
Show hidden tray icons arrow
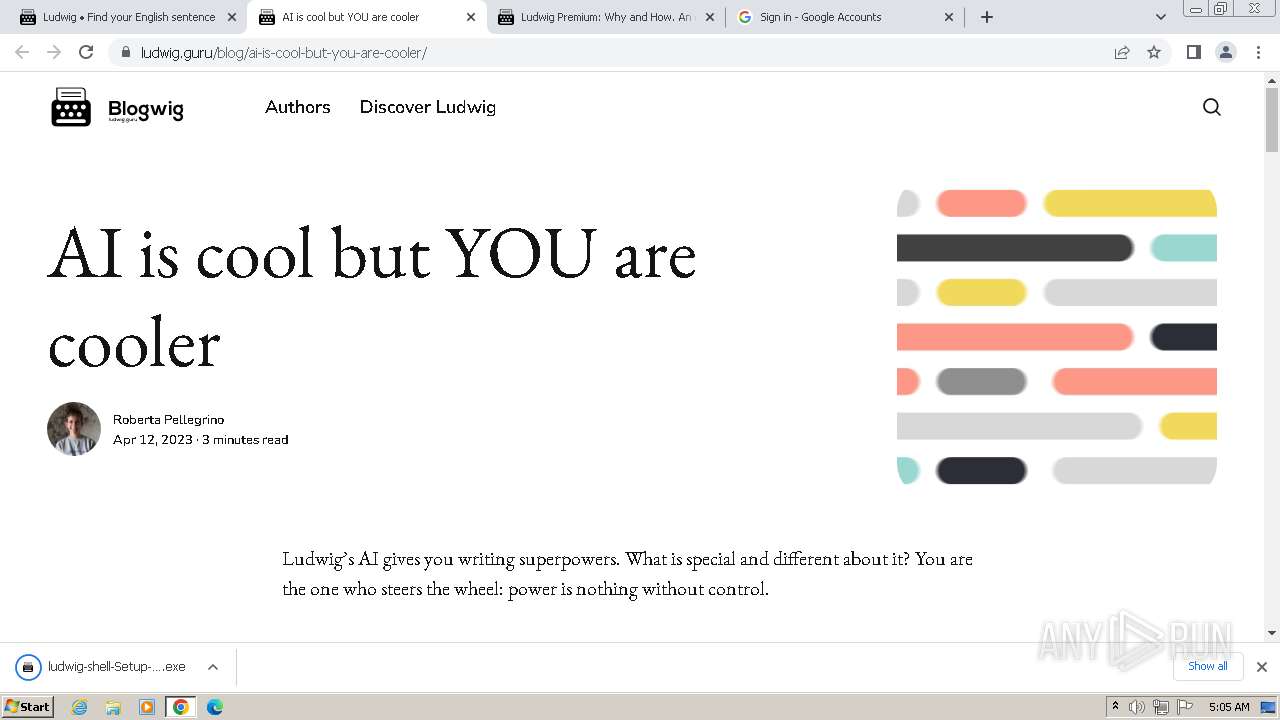(1115, 707)
